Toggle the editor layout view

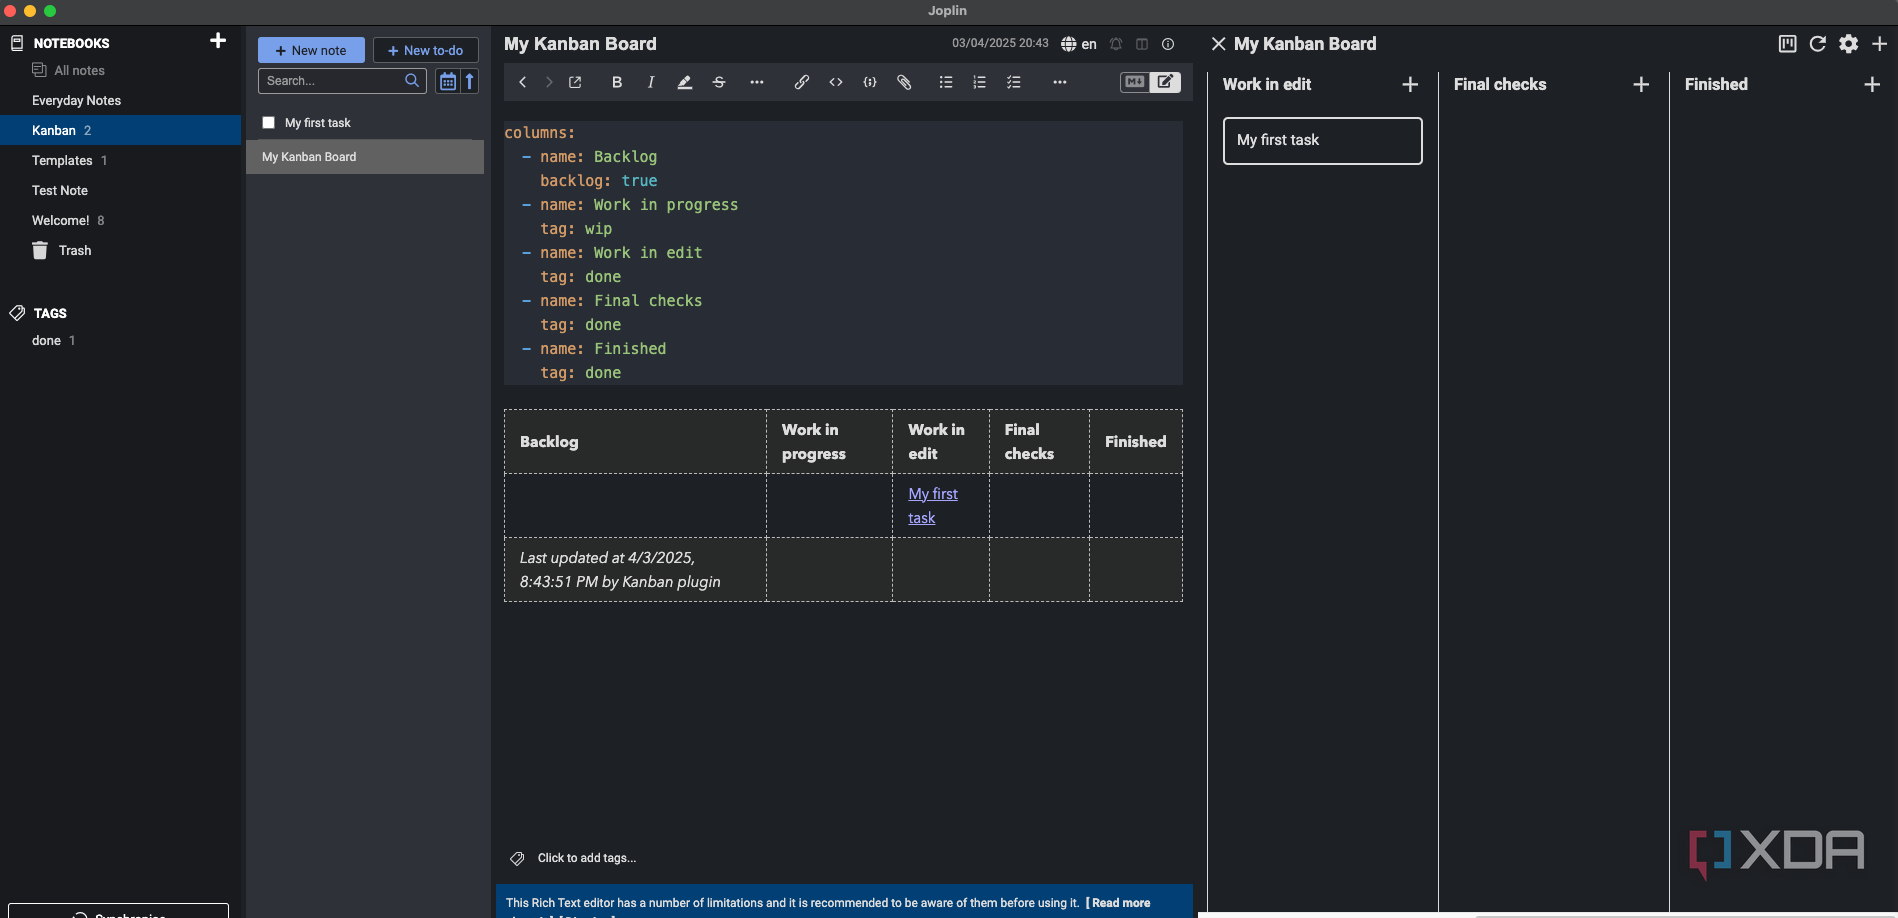(1142, 44)
